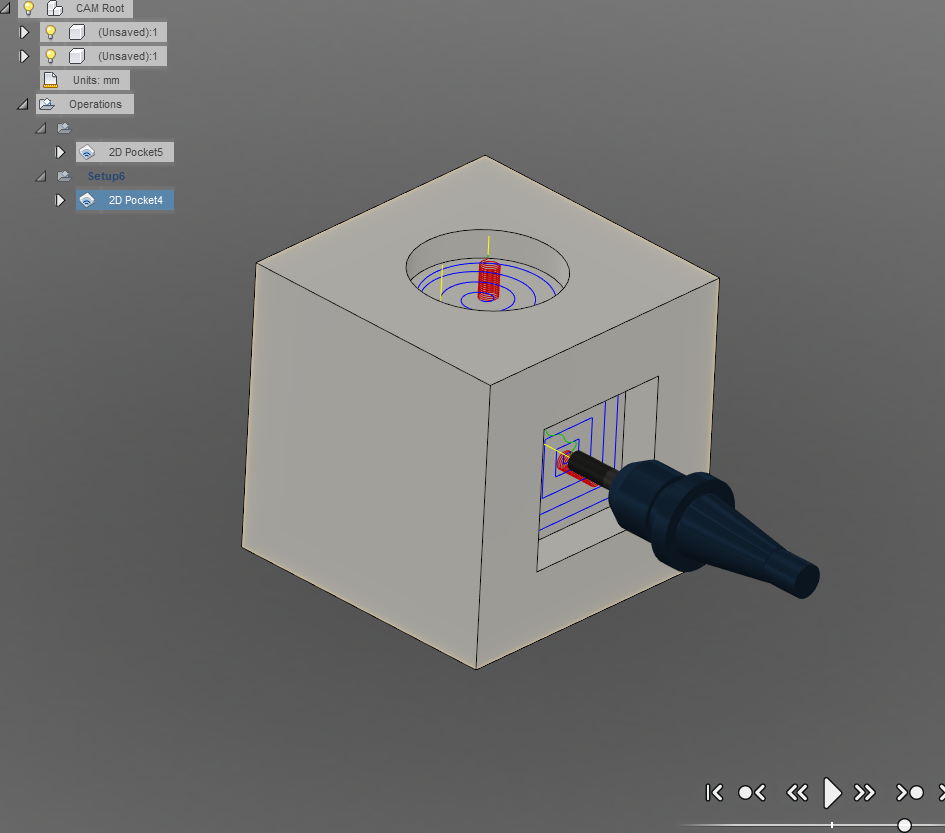Expand the 2D Pocket5 tree node
This screenshot has width=945, height=833.
point(61,151)
